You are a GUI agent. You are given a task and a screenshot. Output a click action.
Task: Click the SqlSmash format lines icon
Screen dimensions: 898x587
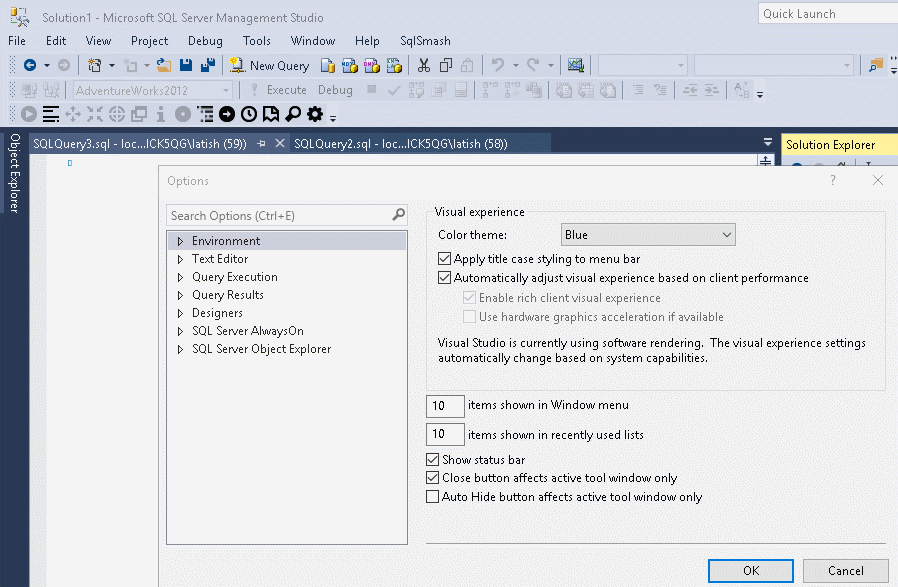pyautogui.click(x=51, y=115)
